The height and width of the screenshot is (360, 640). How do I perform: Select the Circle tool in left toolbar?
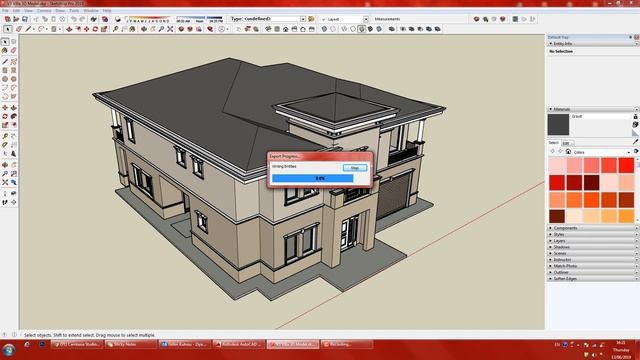coord(5,78)
